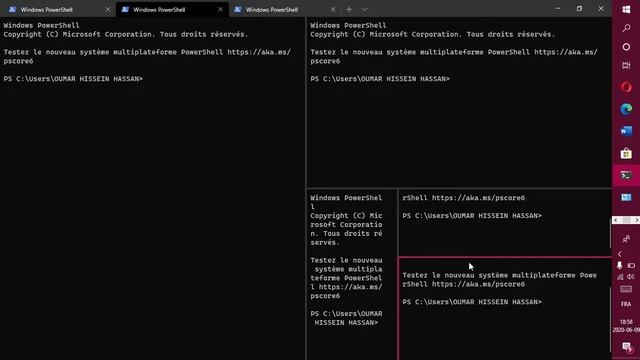The width and height of the screenshot is (640, 360).
Task: Show hidden system tray icons chevron
Action: 620,254
